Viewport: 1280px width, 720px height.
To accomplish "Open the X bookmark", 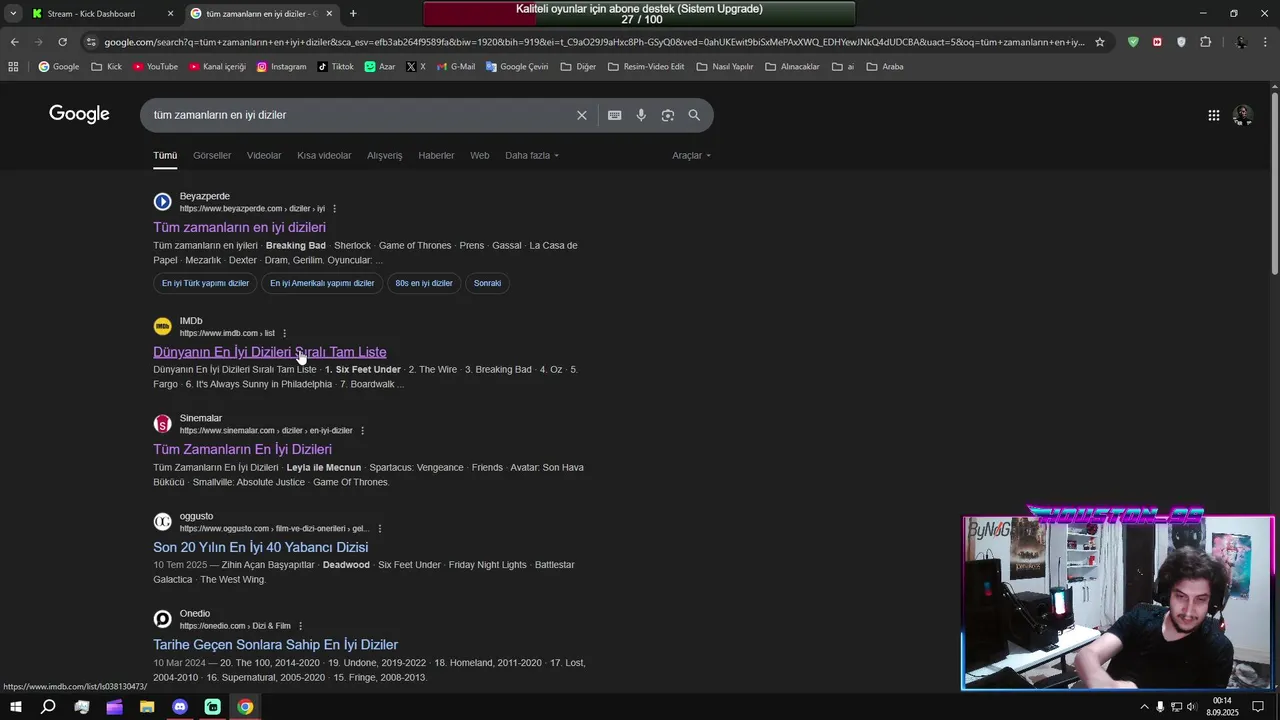I will [x=415, y=67].
